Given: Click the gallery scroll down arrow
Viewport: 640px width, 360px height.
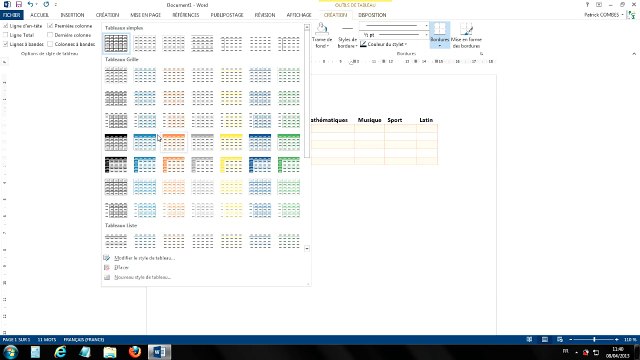Looking at the screenshot, I should coord(307,248).
